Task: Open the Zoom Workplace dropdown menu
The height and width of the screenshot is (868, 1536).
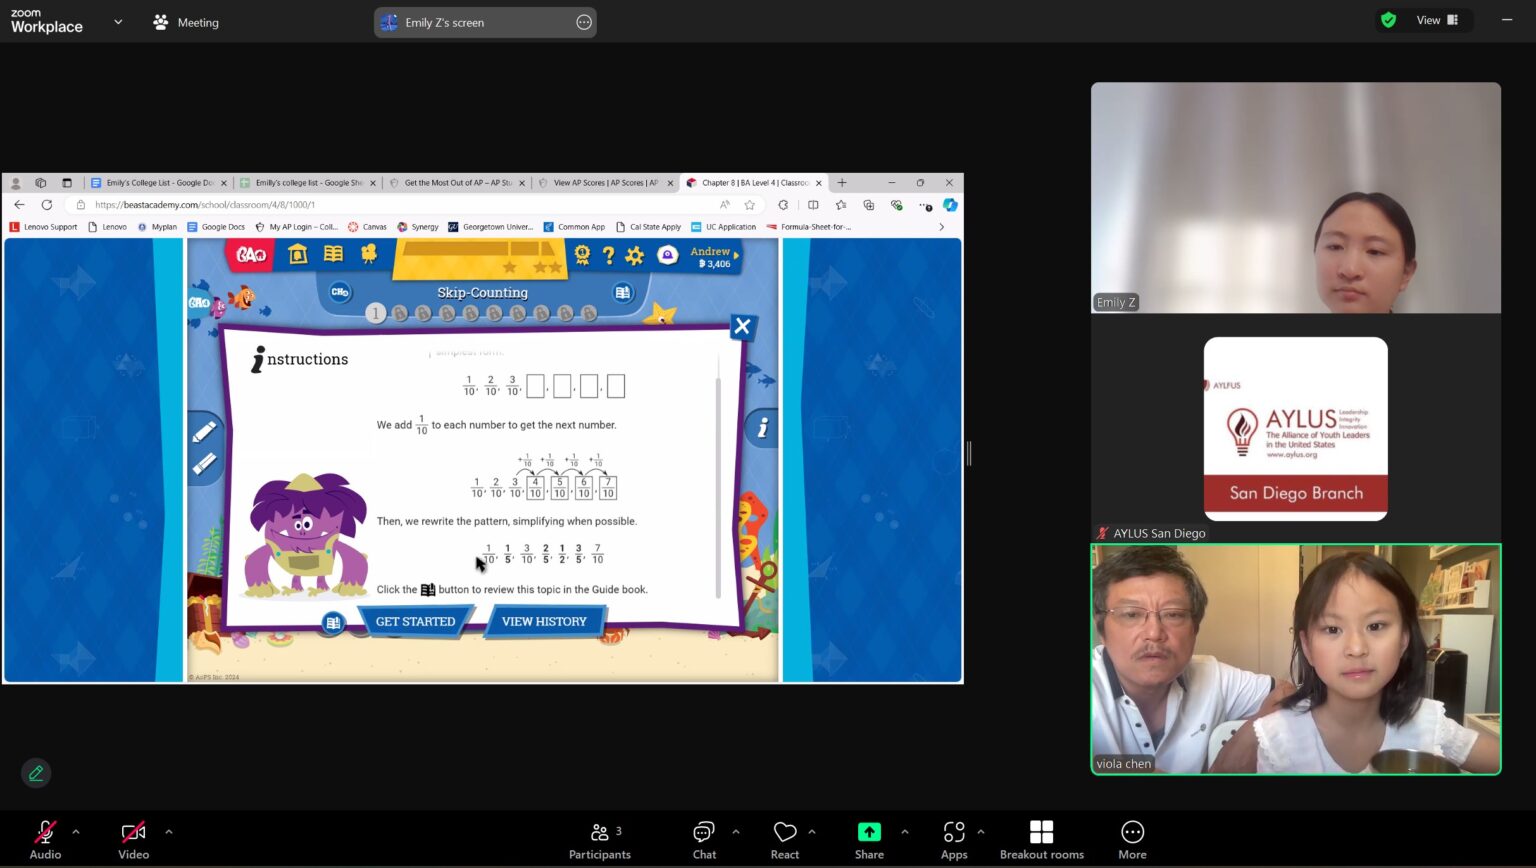Action: coord(118,22)
